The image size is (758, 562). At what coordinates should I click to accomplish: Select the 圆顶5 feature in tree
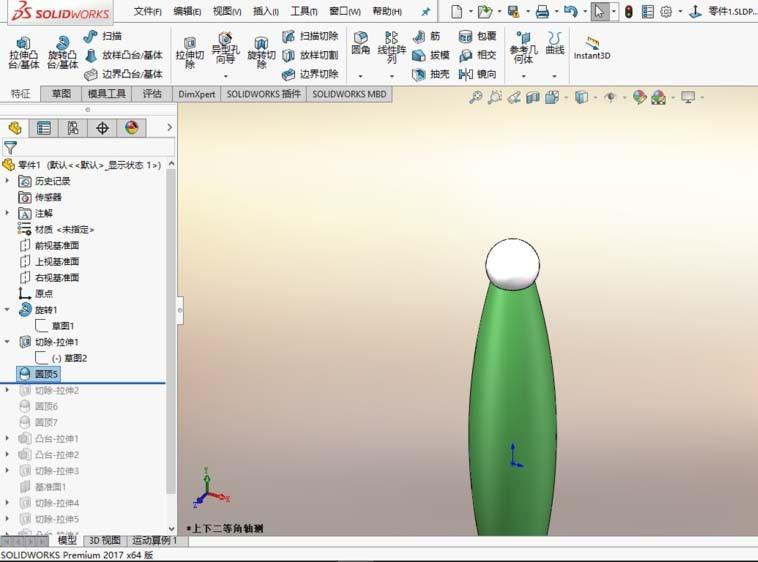[x=38, y=374]
